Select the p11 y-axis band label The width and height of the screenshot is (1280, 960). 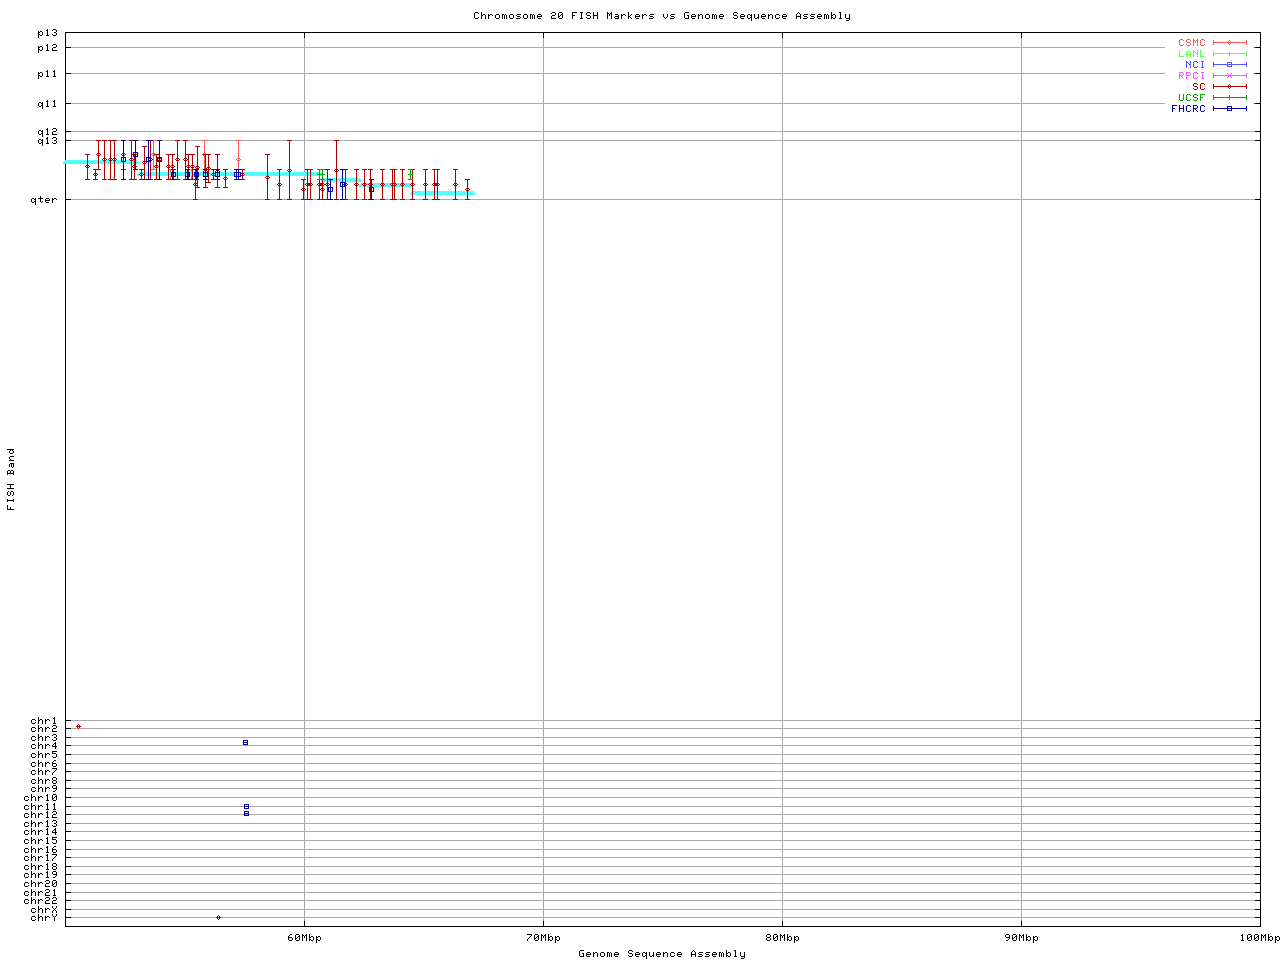pos(47,74)
